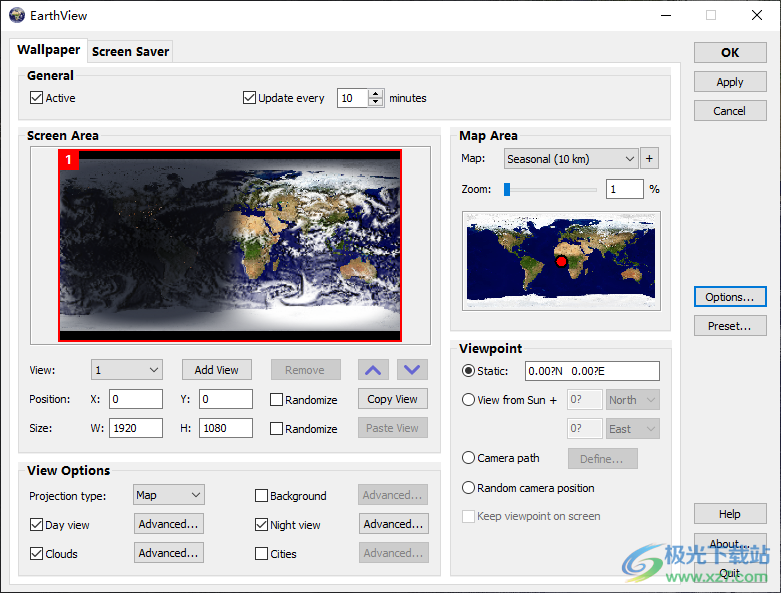Image resolution: width=781 pixels, height=593 pixels.
Task: Open the Projection type dropdown
Action: click(x=168, y=495)
